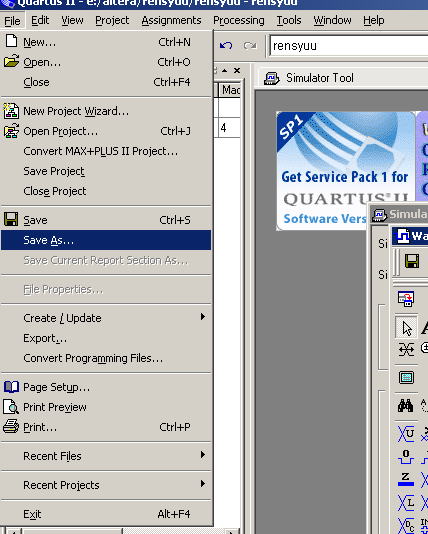Screen dimensions: 428x534
Task: Apply the Uninitialized (U) waveform value
Action: click(406, 434)
